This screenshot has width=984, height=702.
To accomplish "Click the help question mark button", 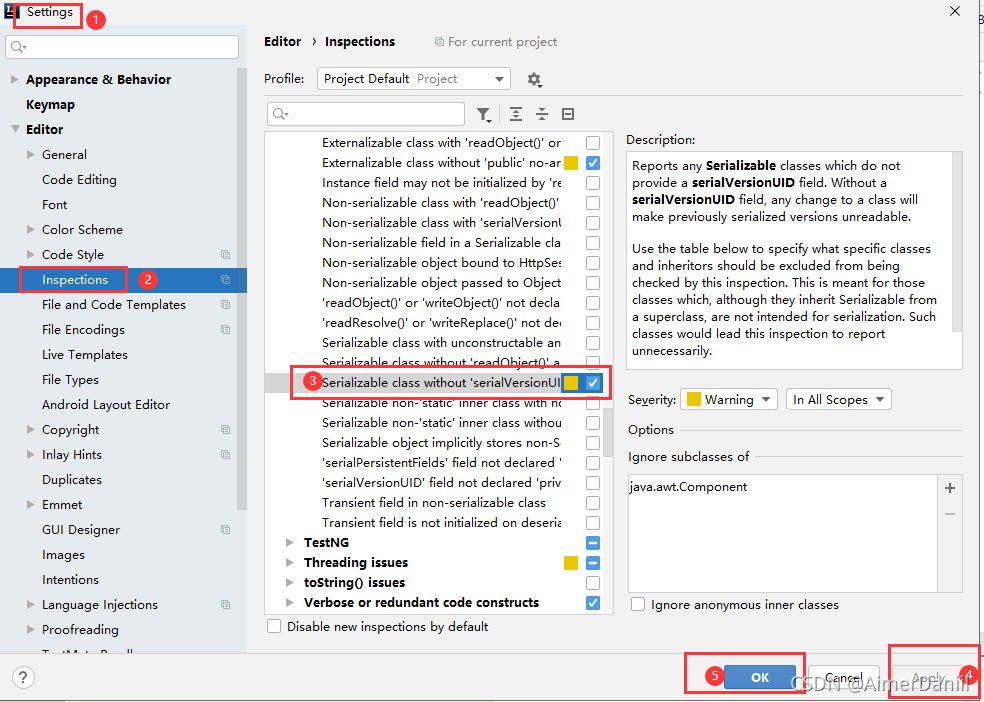I will 23,677.
